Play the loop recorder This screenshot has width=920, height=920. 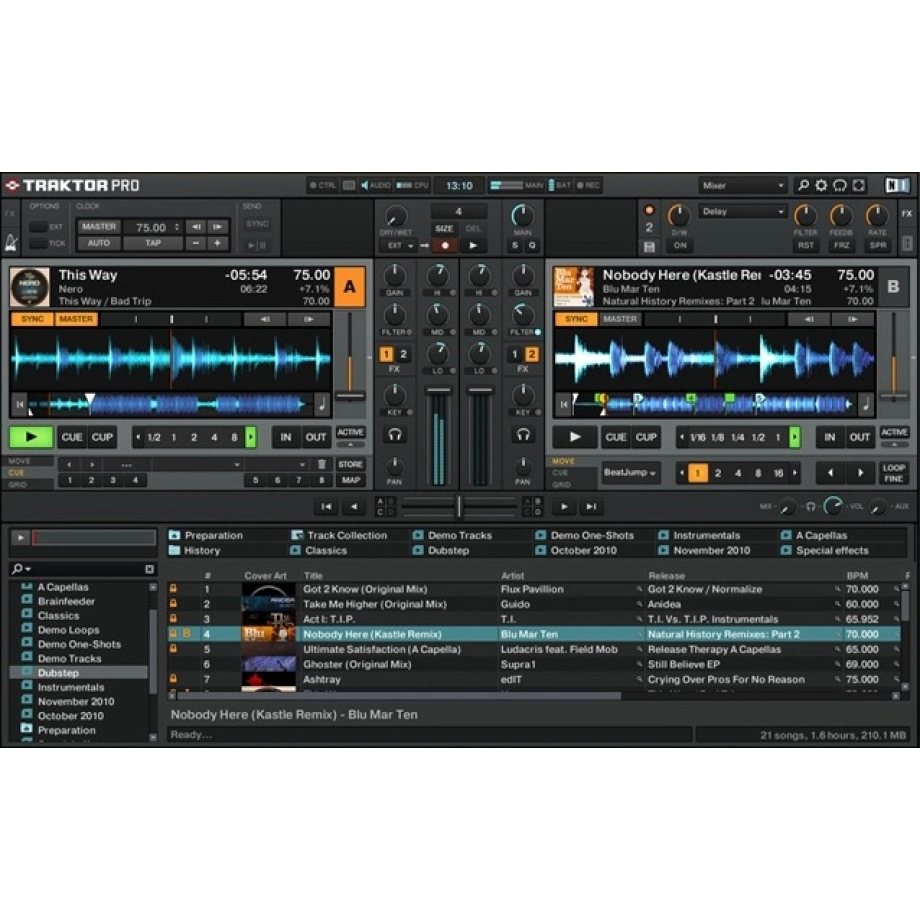point(473,245)
